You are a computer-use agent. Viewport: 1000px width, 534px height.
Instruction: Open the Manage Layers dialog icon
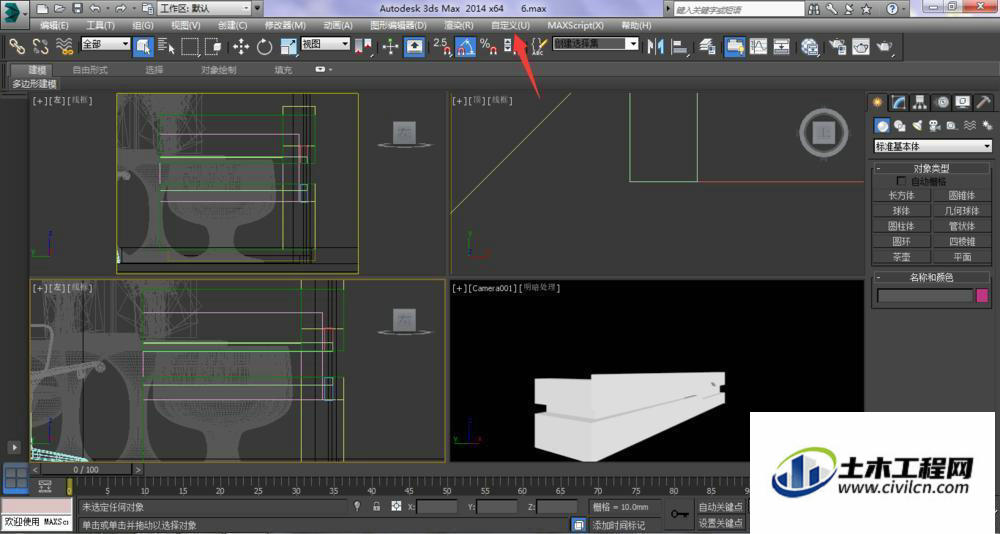pyautogui.click(x=707, y=47)
